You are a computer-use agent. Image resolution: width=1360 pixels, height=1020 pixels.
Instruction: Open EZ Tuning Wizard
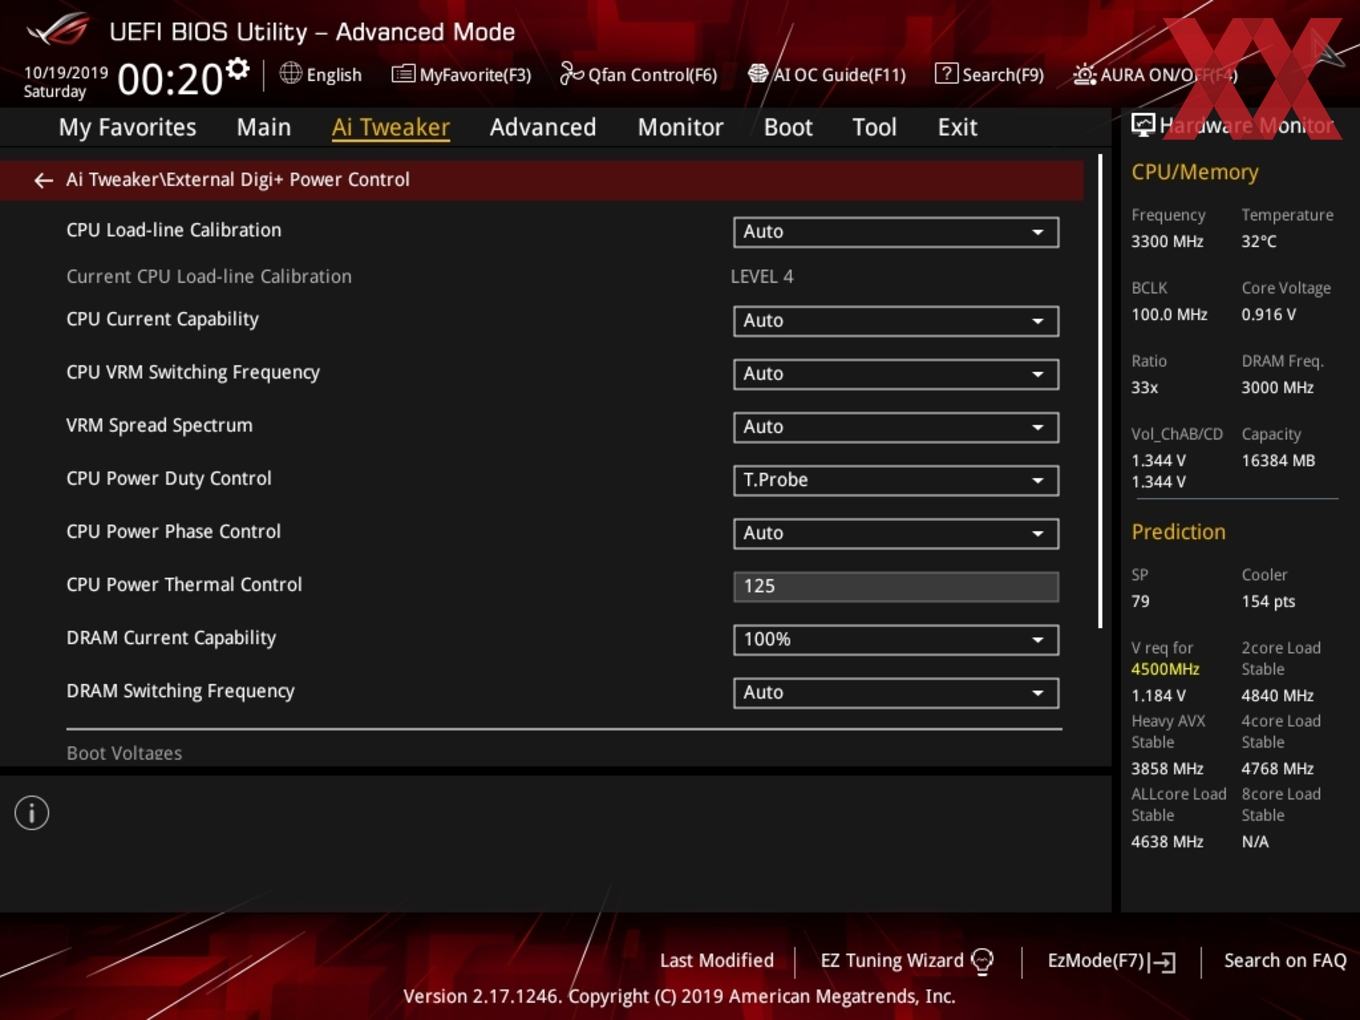tap(906, 961)
